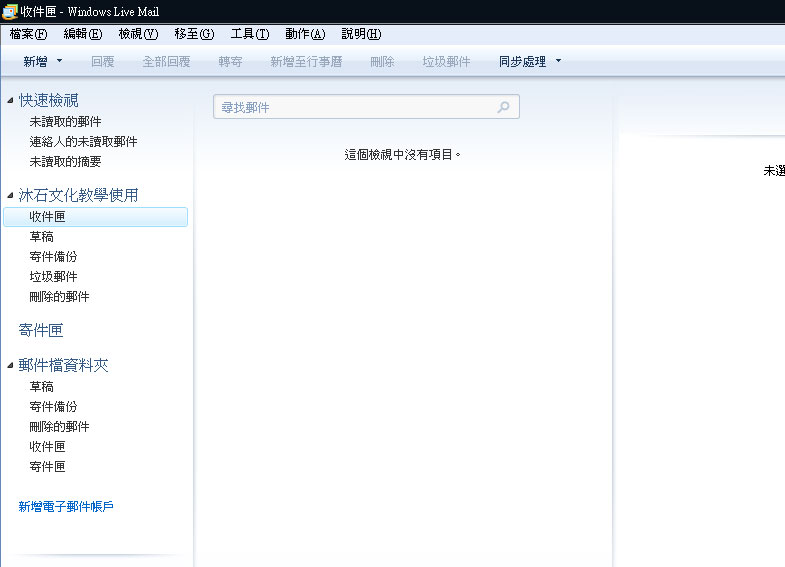Click the magnifier icon in the search box
This screenshot has height=567, width=785.
(x=503, y=107)
